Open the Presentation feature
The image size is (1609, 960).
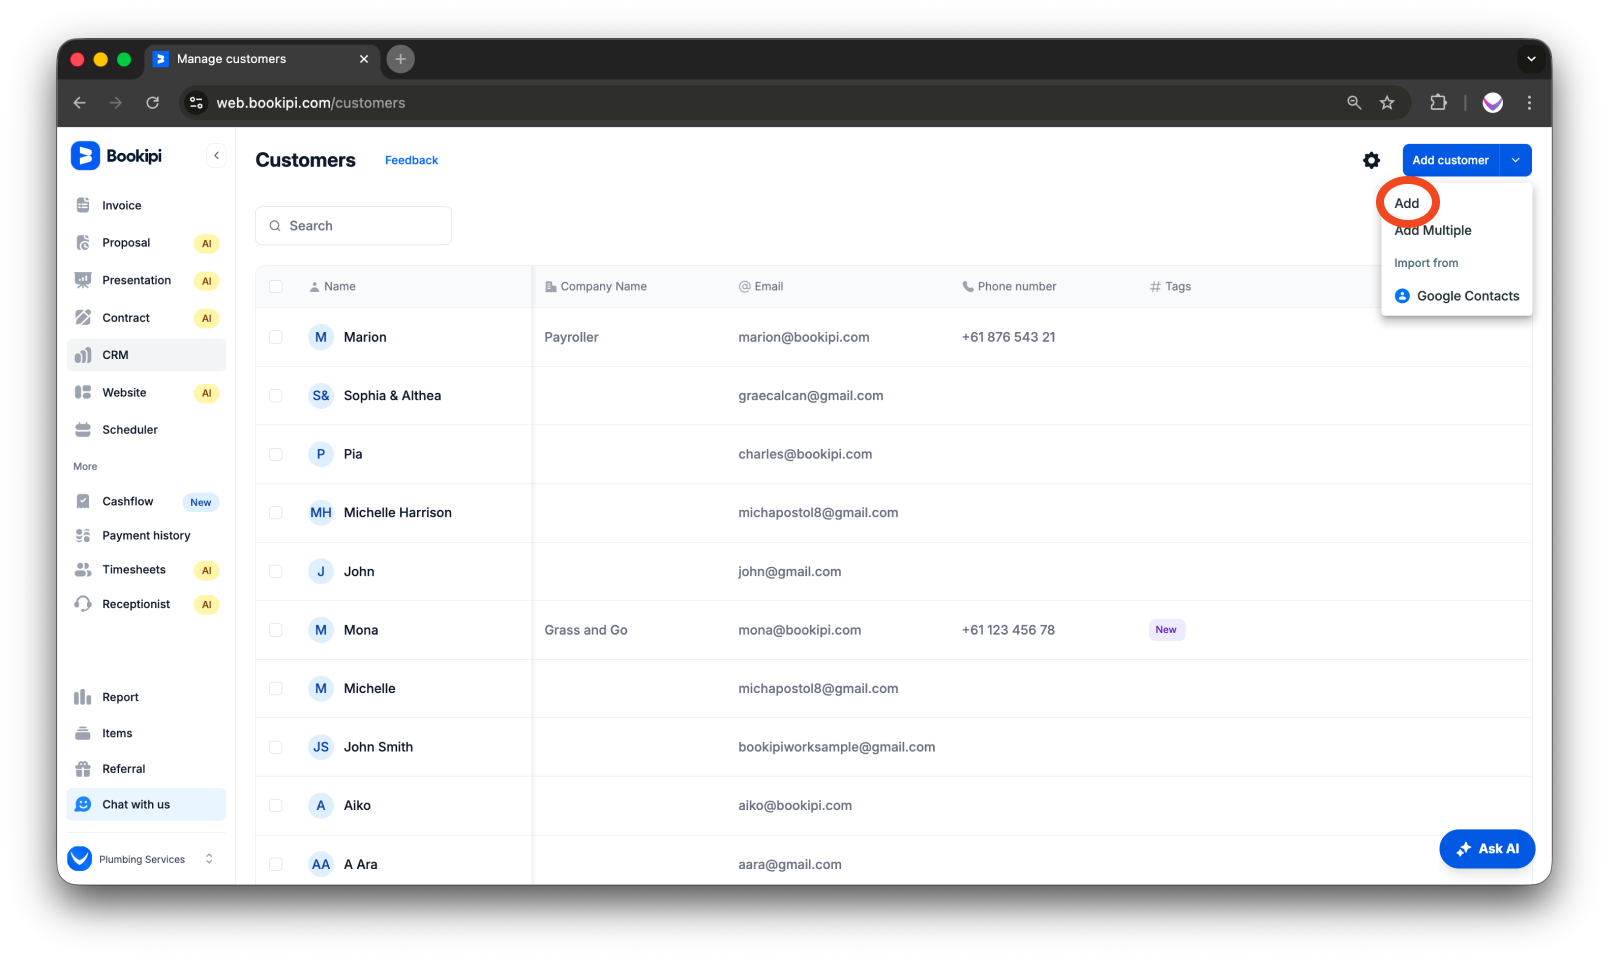(137, 280)
